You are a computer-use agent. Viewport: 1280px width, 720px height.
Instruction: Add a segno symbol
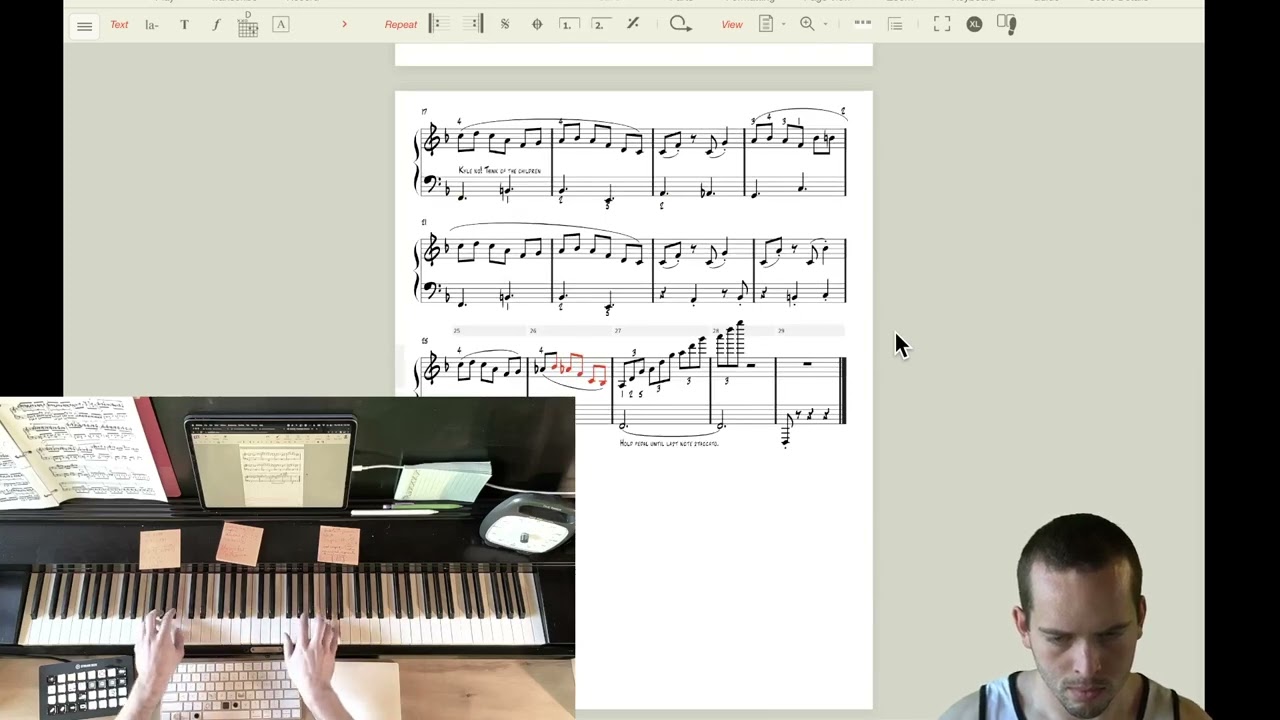505,24
